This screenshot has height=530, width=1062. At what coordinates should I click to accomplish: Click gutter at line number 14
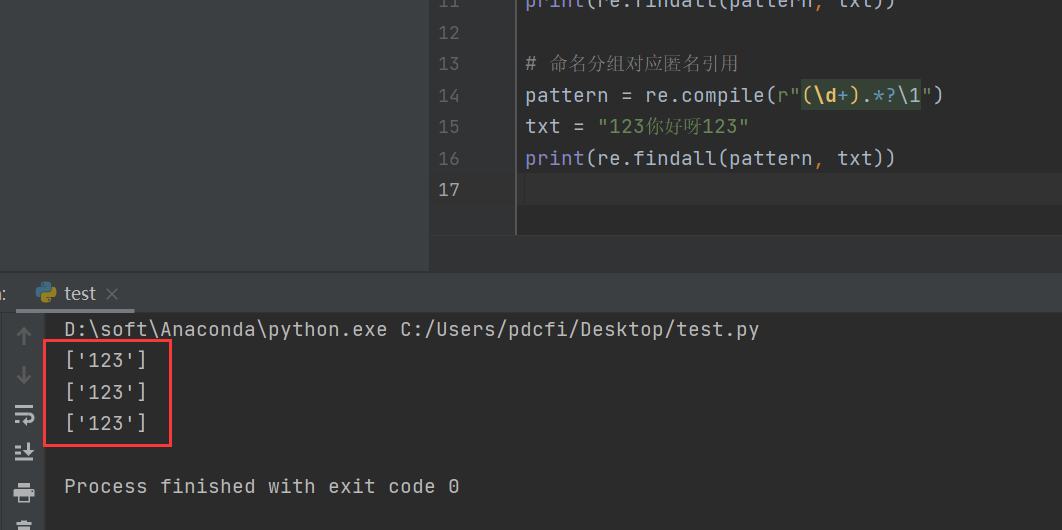pos(448,95)
